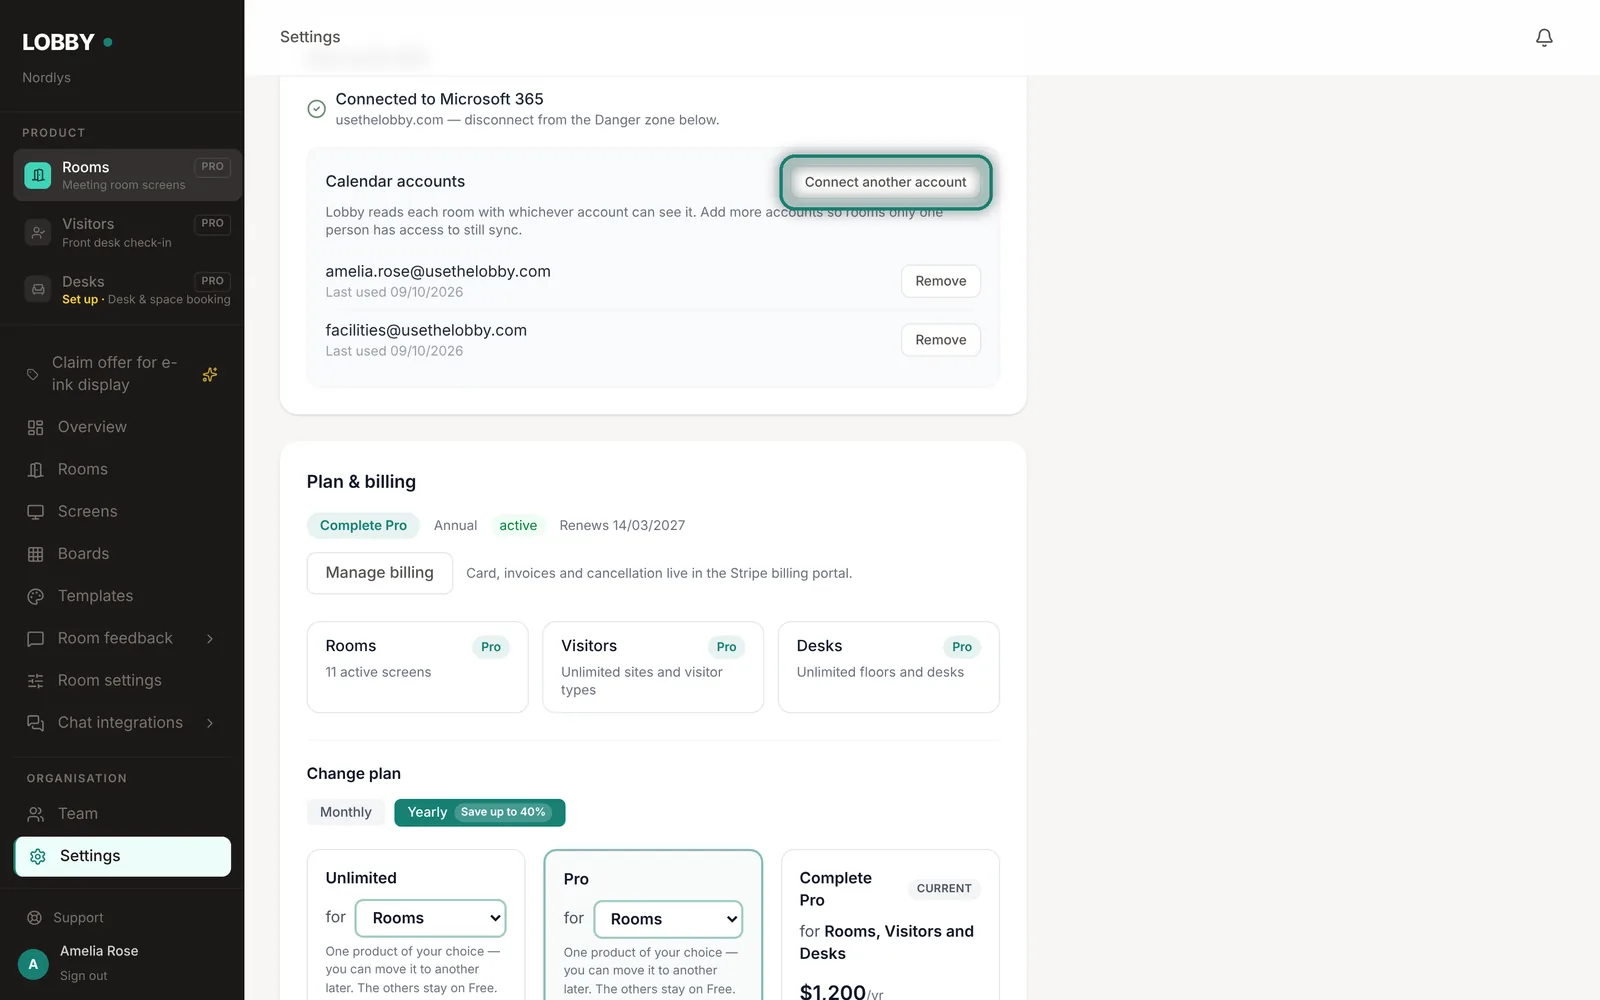Screen dimensions: 1600x1000
Task: Select Yearly billing option
Action: 479,812
